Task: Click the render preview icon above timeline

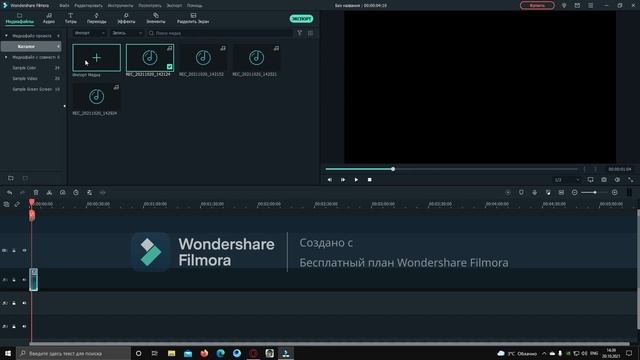Action: pos(508,192)
